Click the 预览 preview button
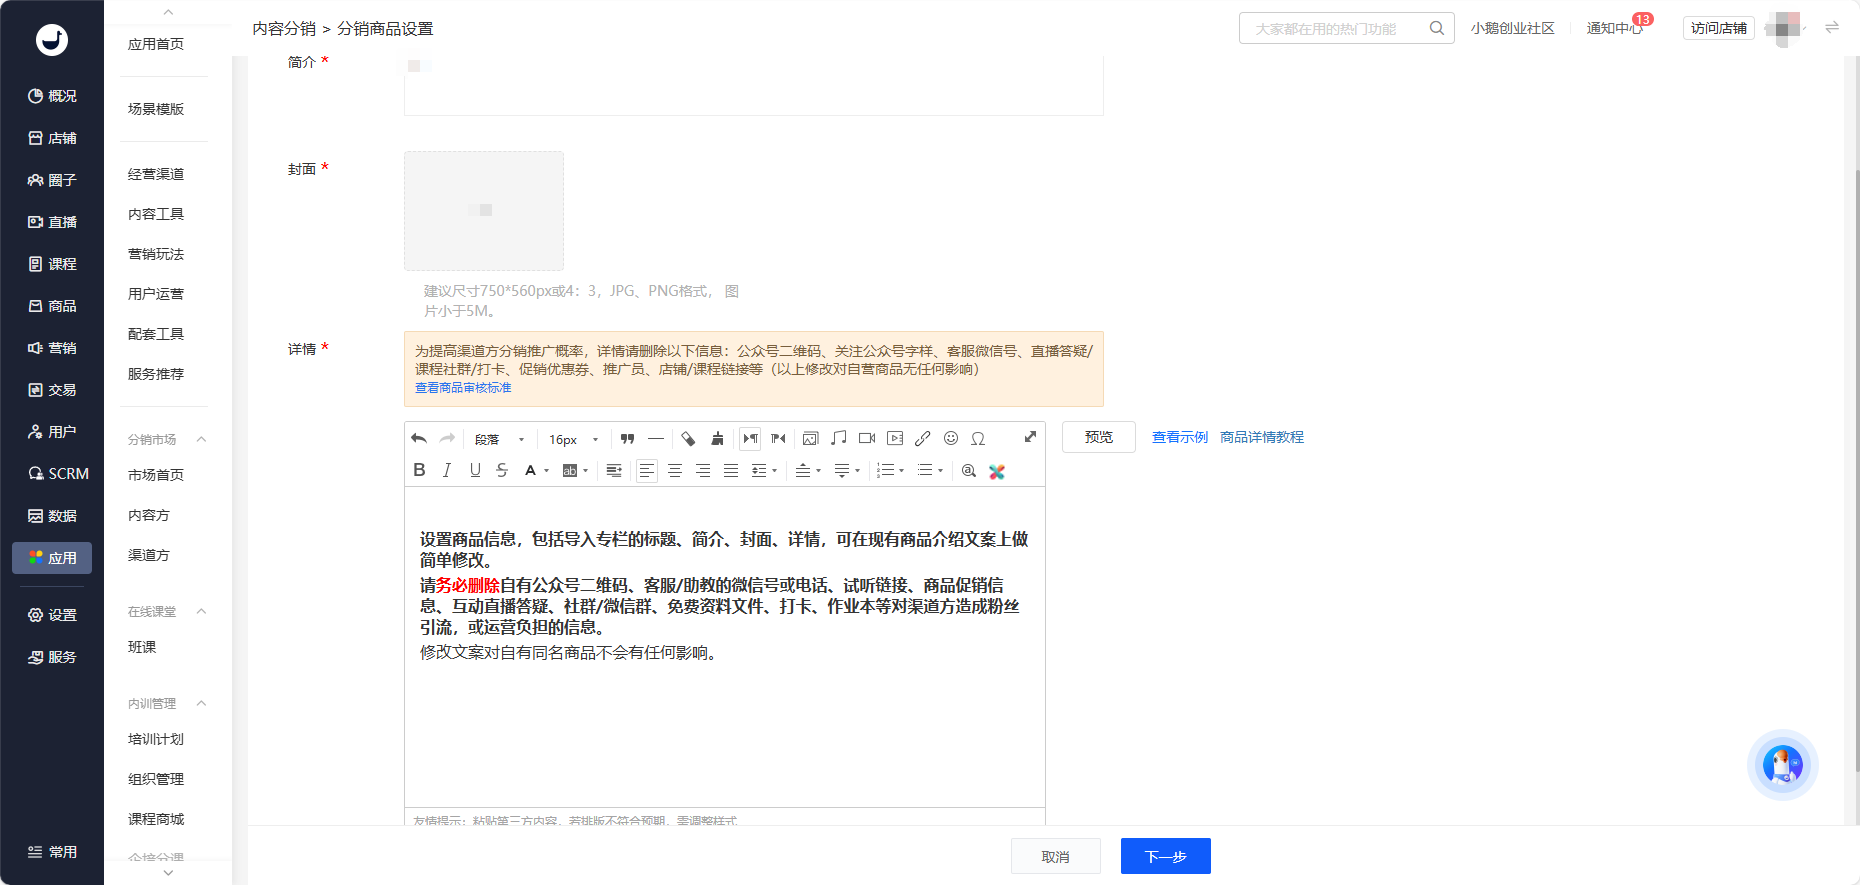Screen dimensions: 1860x885 1099,437
